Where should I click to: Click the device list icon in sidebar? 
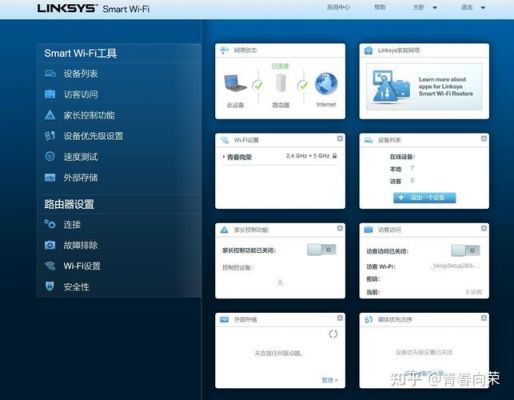50,74
